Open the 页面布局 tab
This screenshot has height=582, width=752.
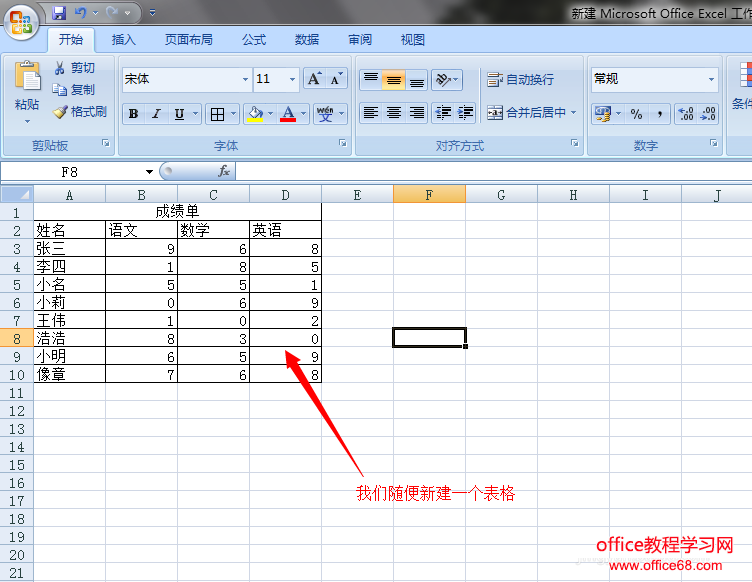tap(188, 40)
